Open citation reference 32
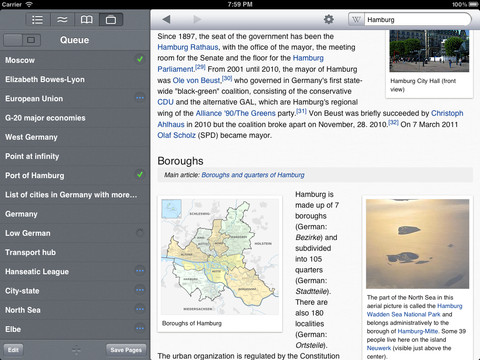This screenshot has width=480, height=360. pos(393,122)
